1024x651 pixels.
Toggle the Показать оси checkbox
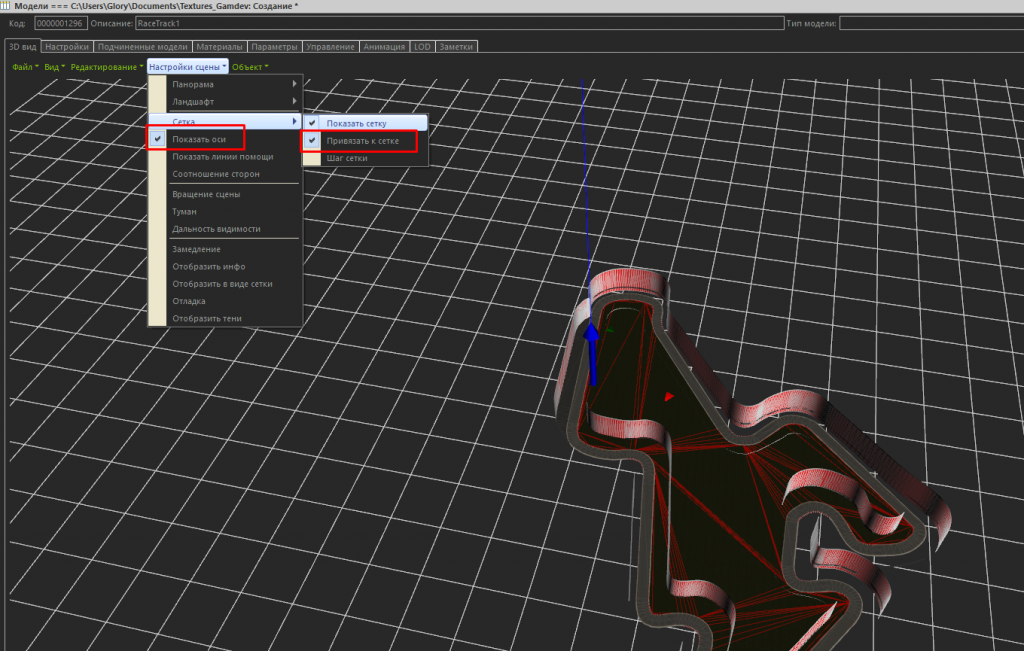(195, 139)
